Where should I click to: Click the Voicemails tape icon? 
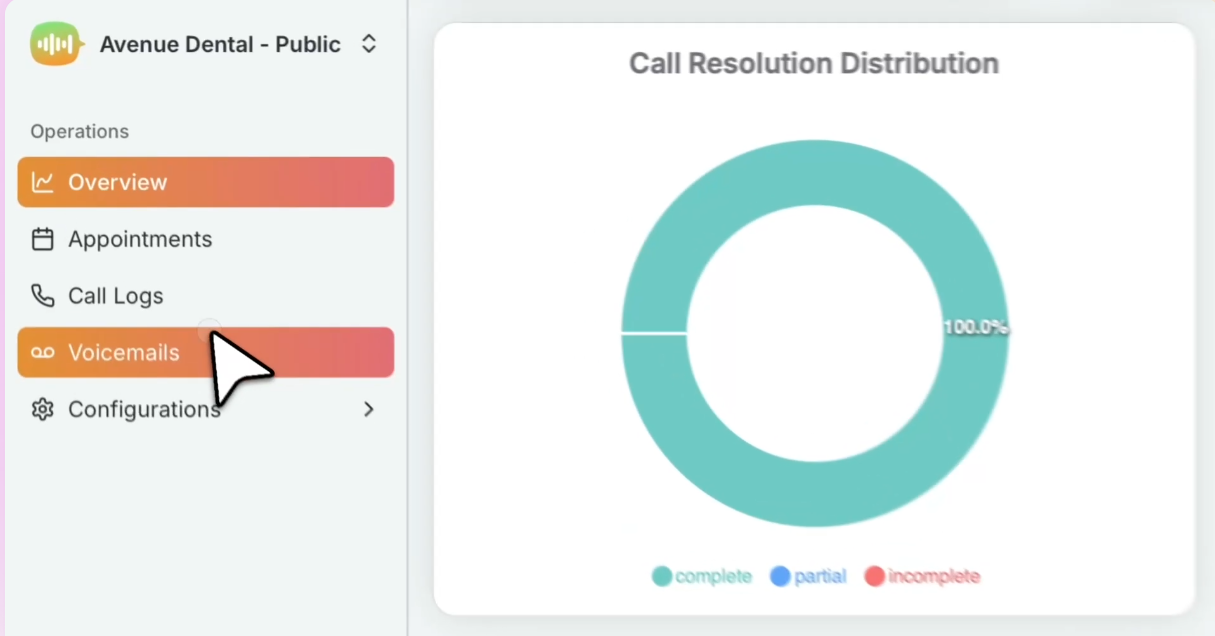click(42, 353)
